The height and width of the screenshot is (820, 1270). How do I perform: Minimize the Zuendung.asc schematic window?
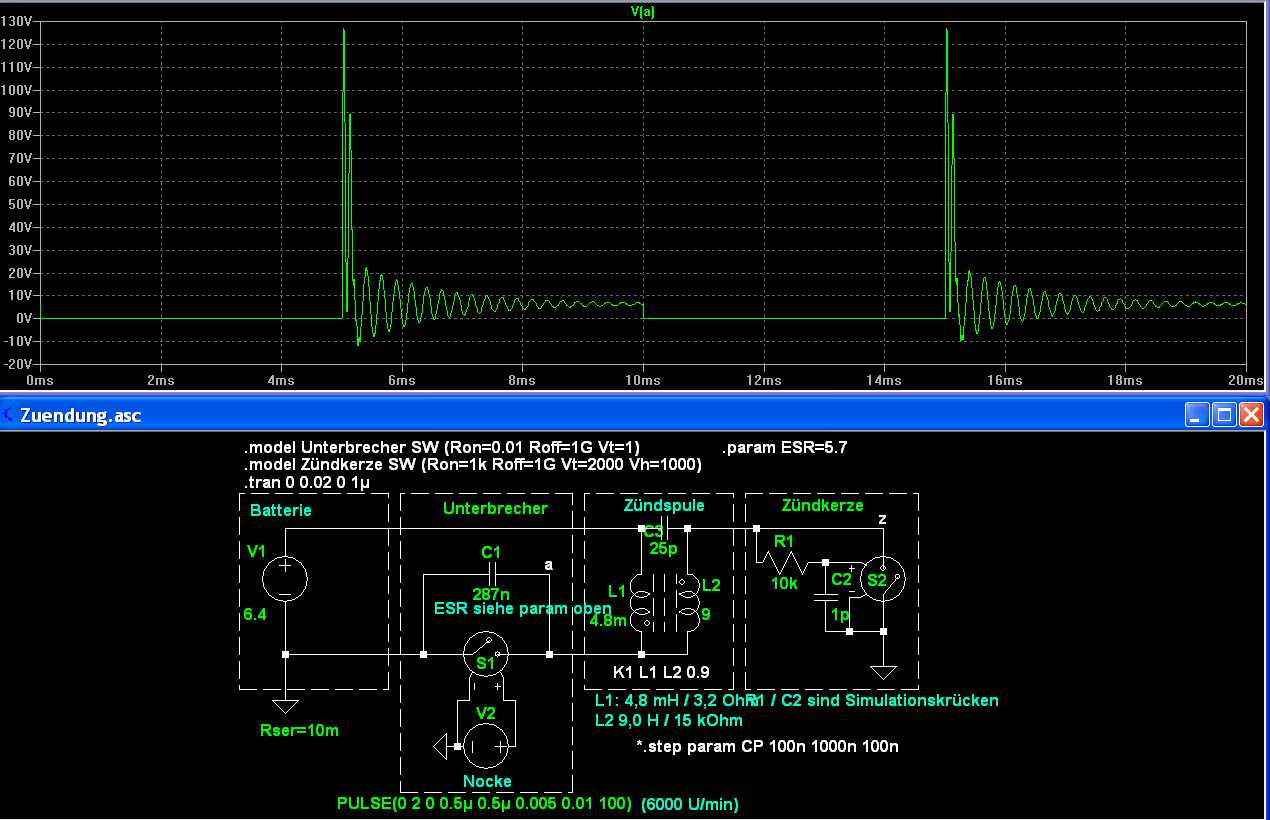pos(1197,415)
